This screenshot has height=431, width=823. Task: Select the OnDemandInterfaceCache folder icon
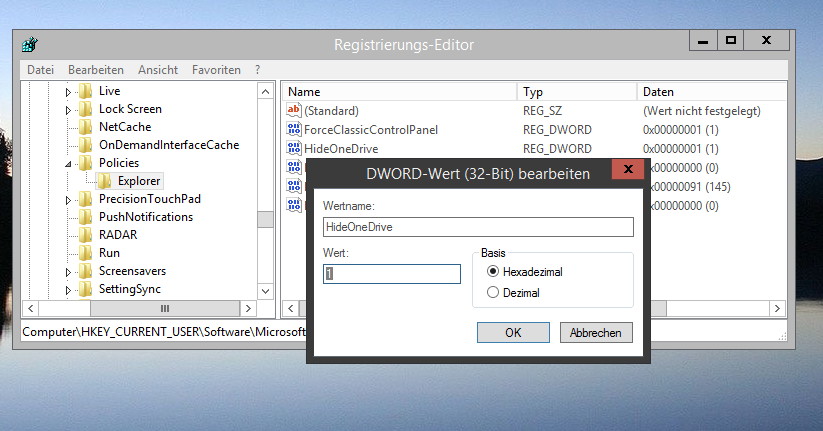tap(86, 145)
